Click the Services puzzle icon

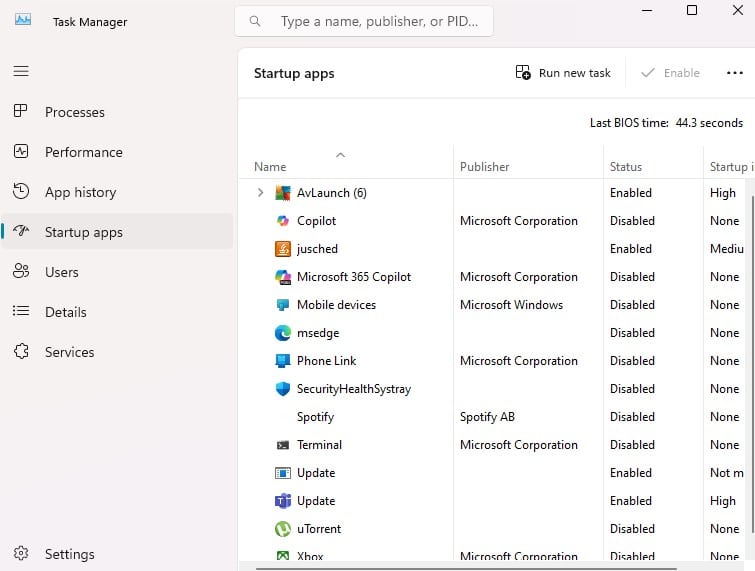pyautogui.click(x=21, y=351)
